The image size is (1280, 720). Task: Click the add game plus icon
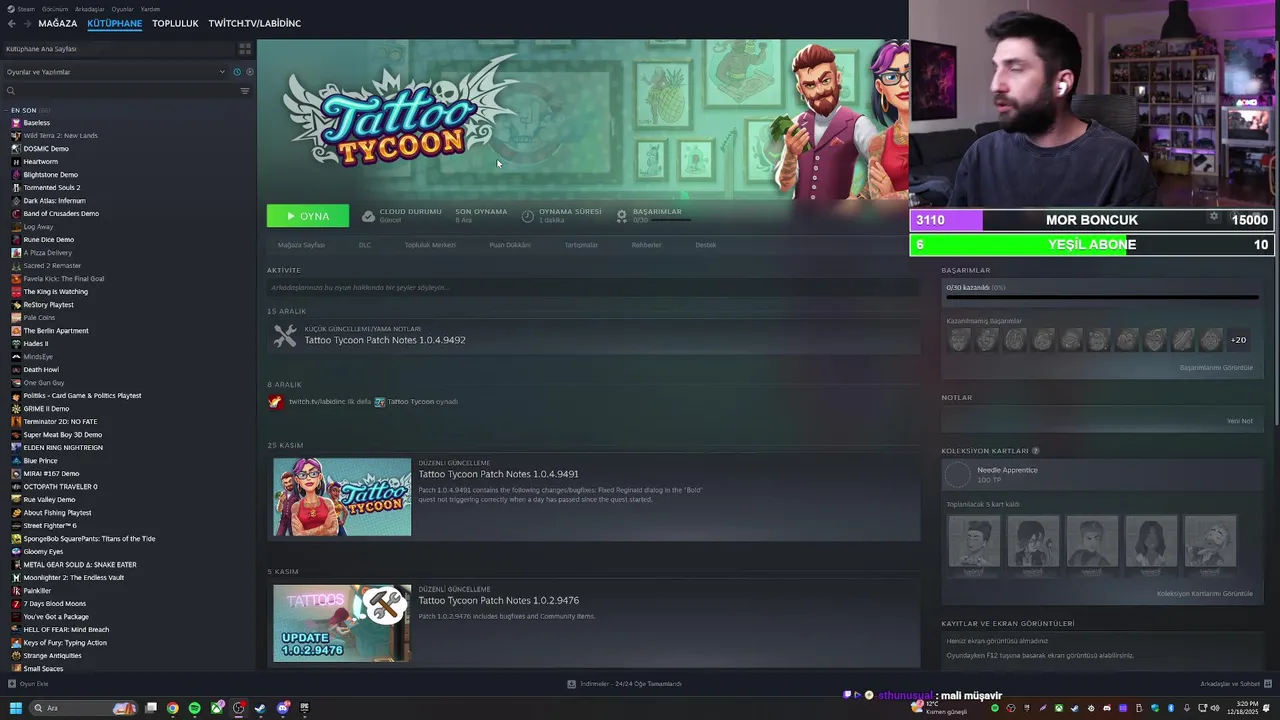[x=12, y=684]
